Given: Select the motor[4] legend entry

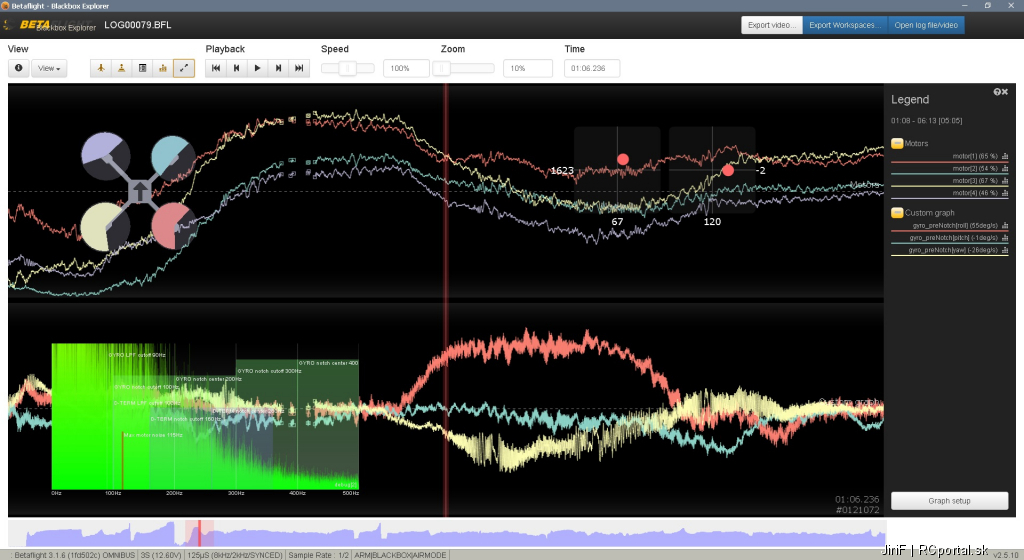Looking at the screenshot, I should (x=950, y=193).
